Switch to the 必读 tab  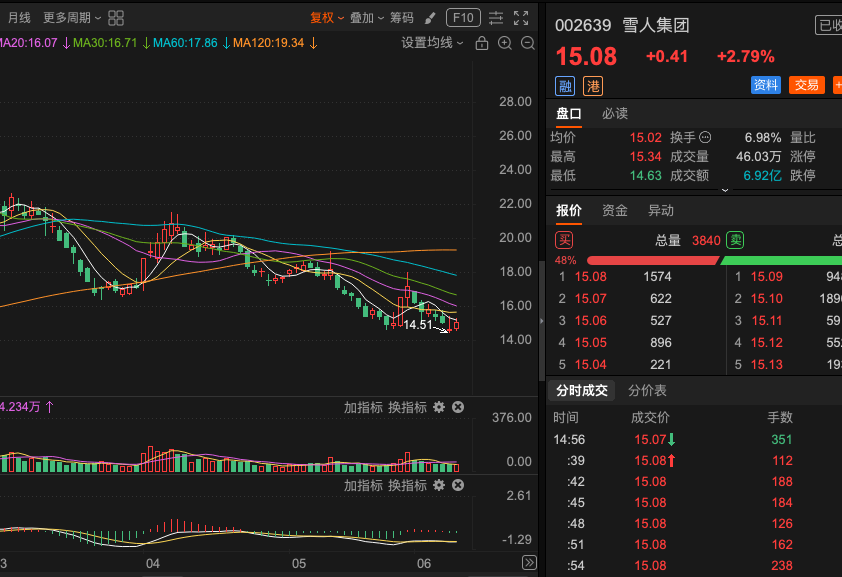(615, 114)
